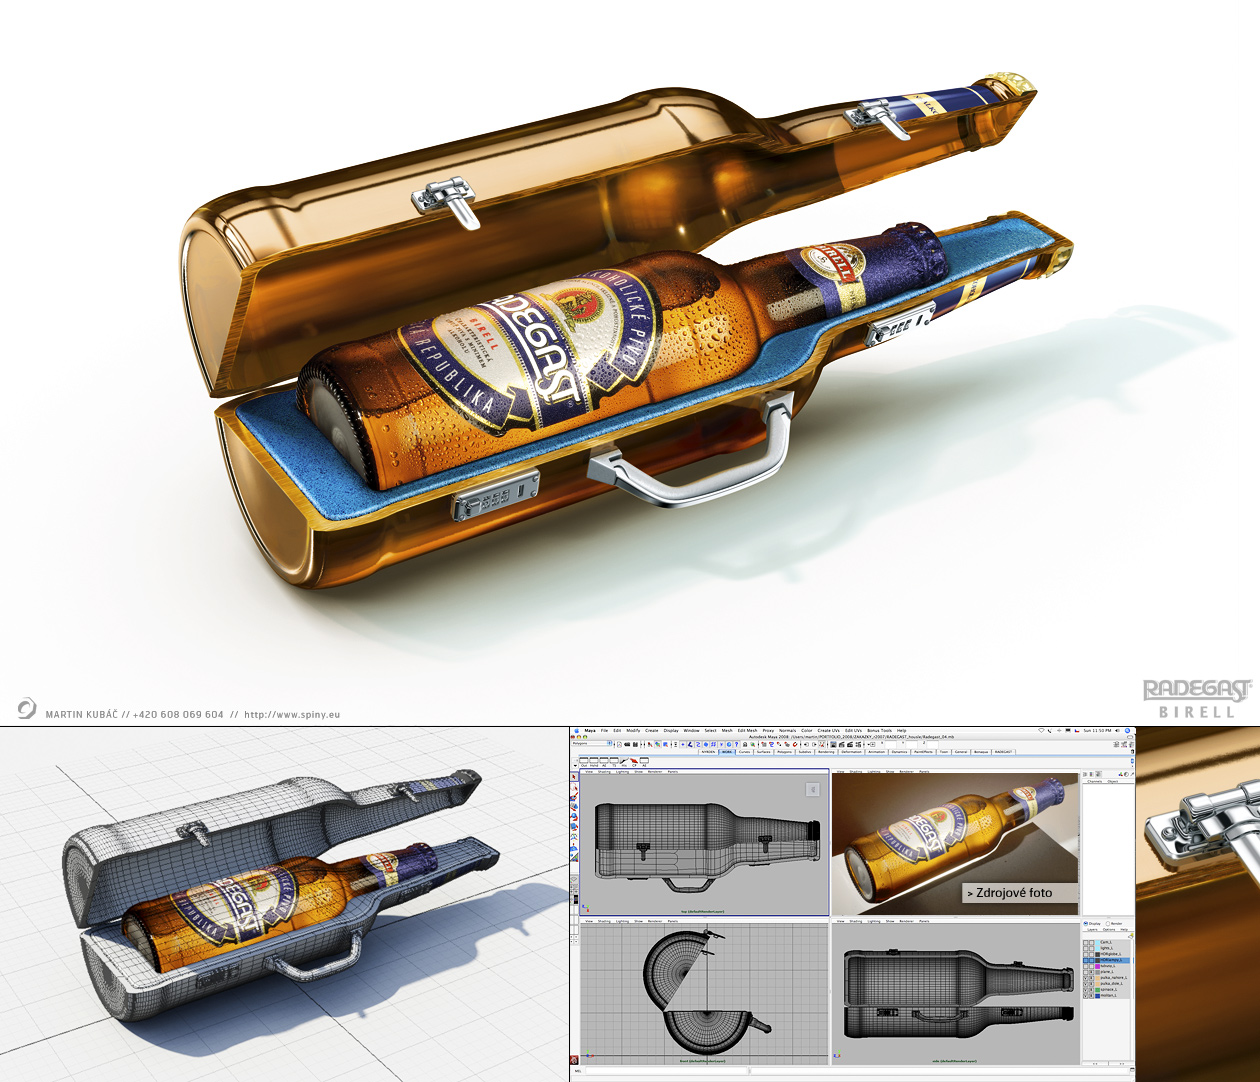Open Channels menu in Channel Box
This screenshot has height=1082, width=1260.
1095,781
